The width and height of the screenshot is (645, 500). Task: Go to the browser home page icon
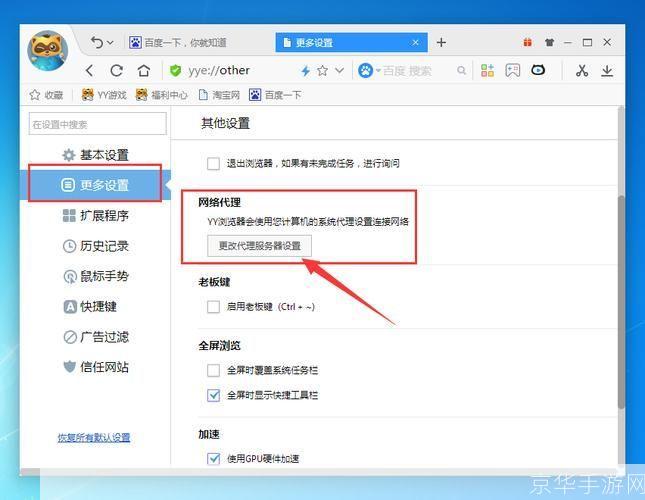(x=144, y=71)
